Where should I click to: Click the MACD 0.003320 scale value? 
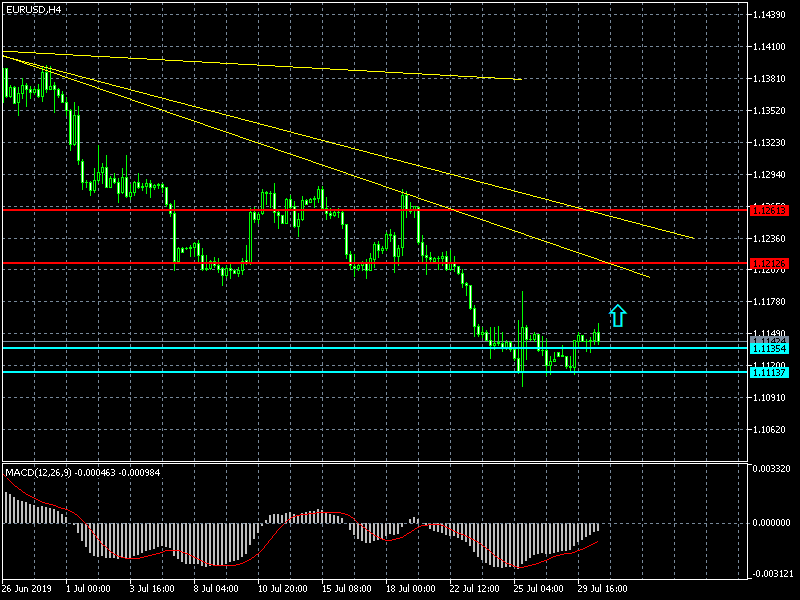(x=771, y=468)
